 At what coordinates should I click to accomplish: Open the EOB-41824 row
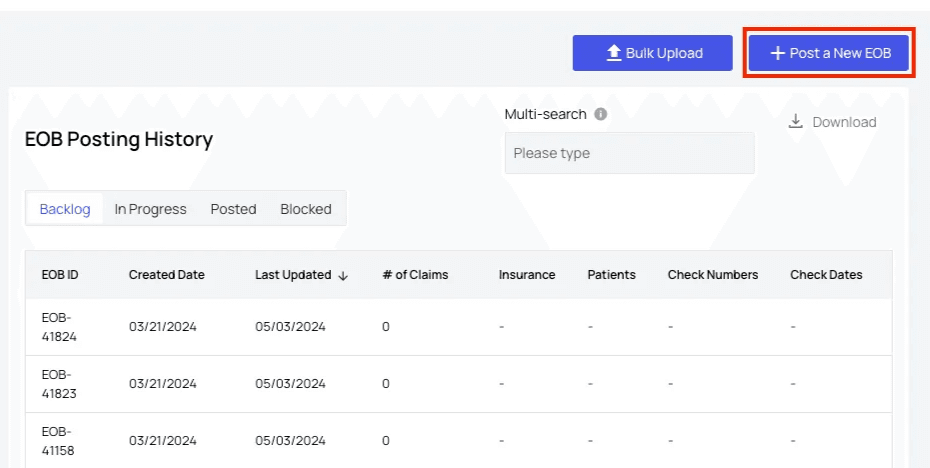[x=59, y=327]
